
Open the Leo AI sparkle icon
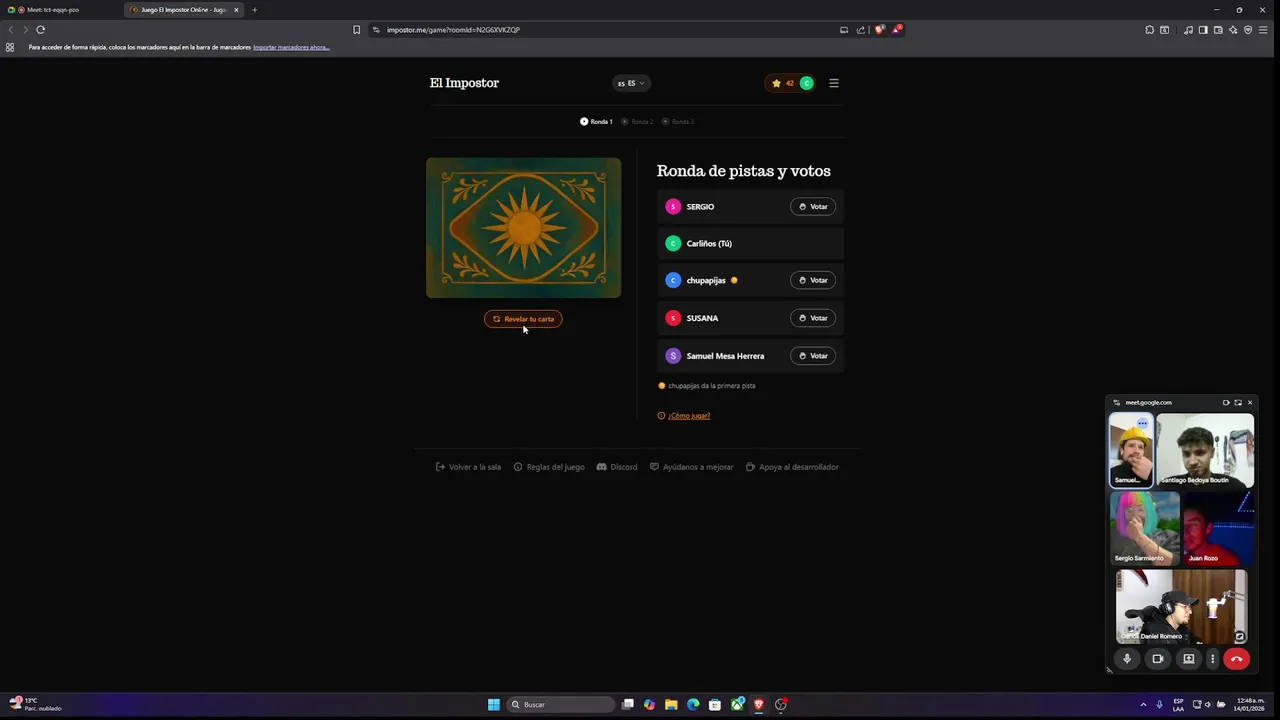(1233, 30)
